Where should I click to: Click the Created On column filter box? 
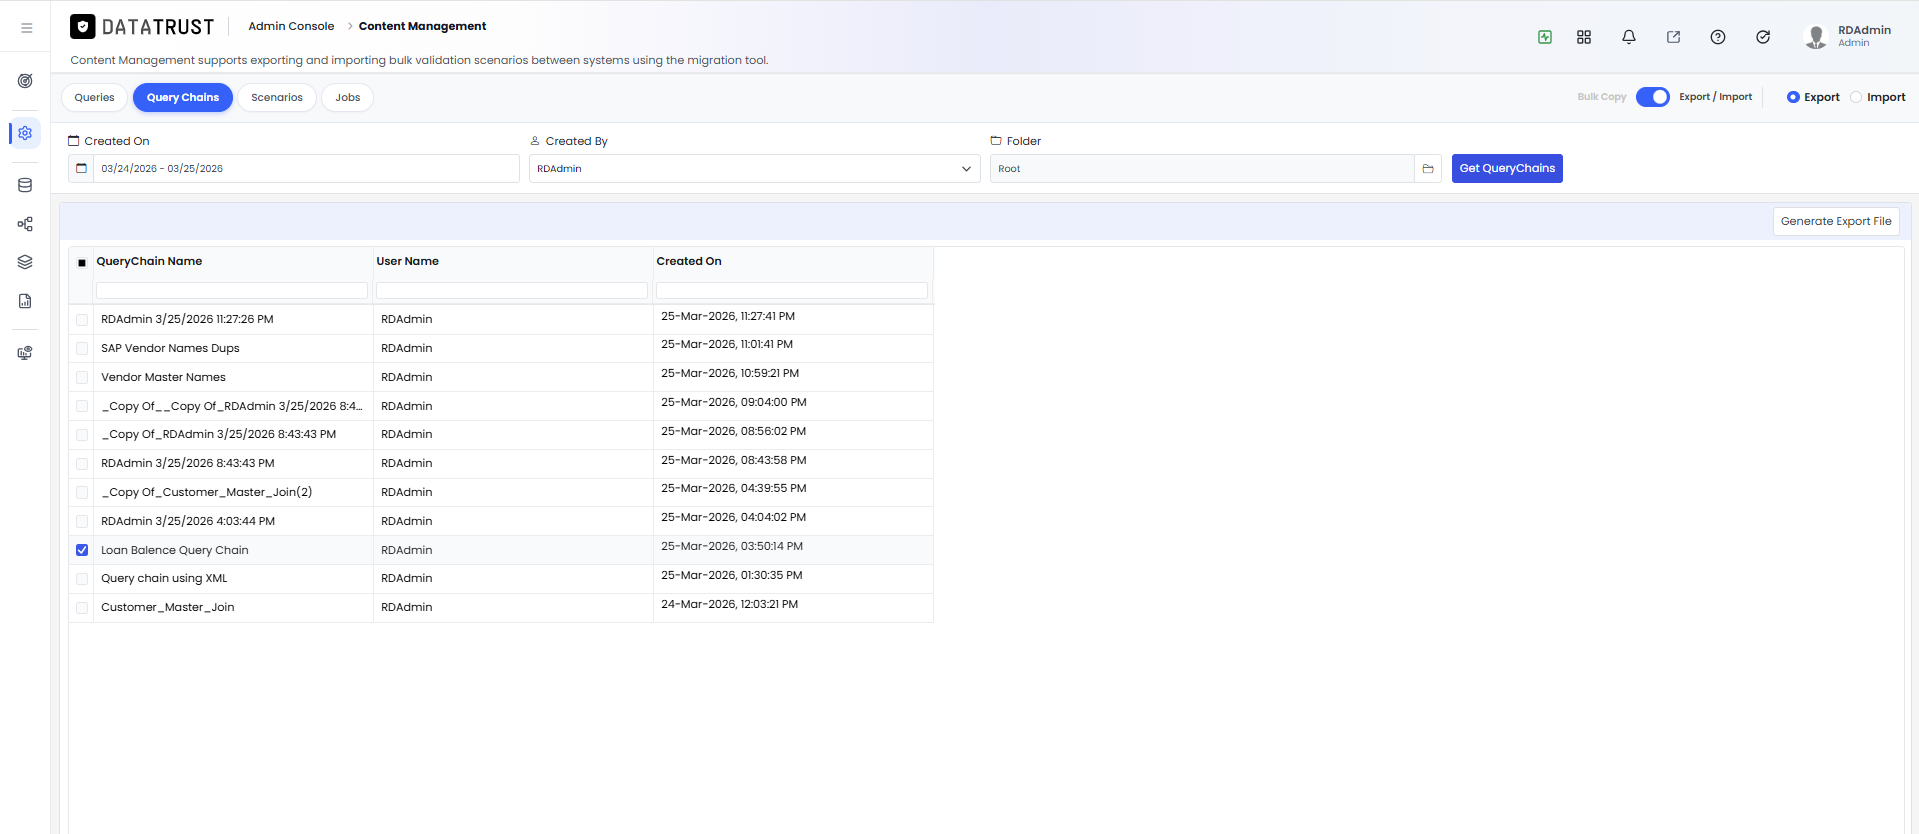(x=792, y=290)
